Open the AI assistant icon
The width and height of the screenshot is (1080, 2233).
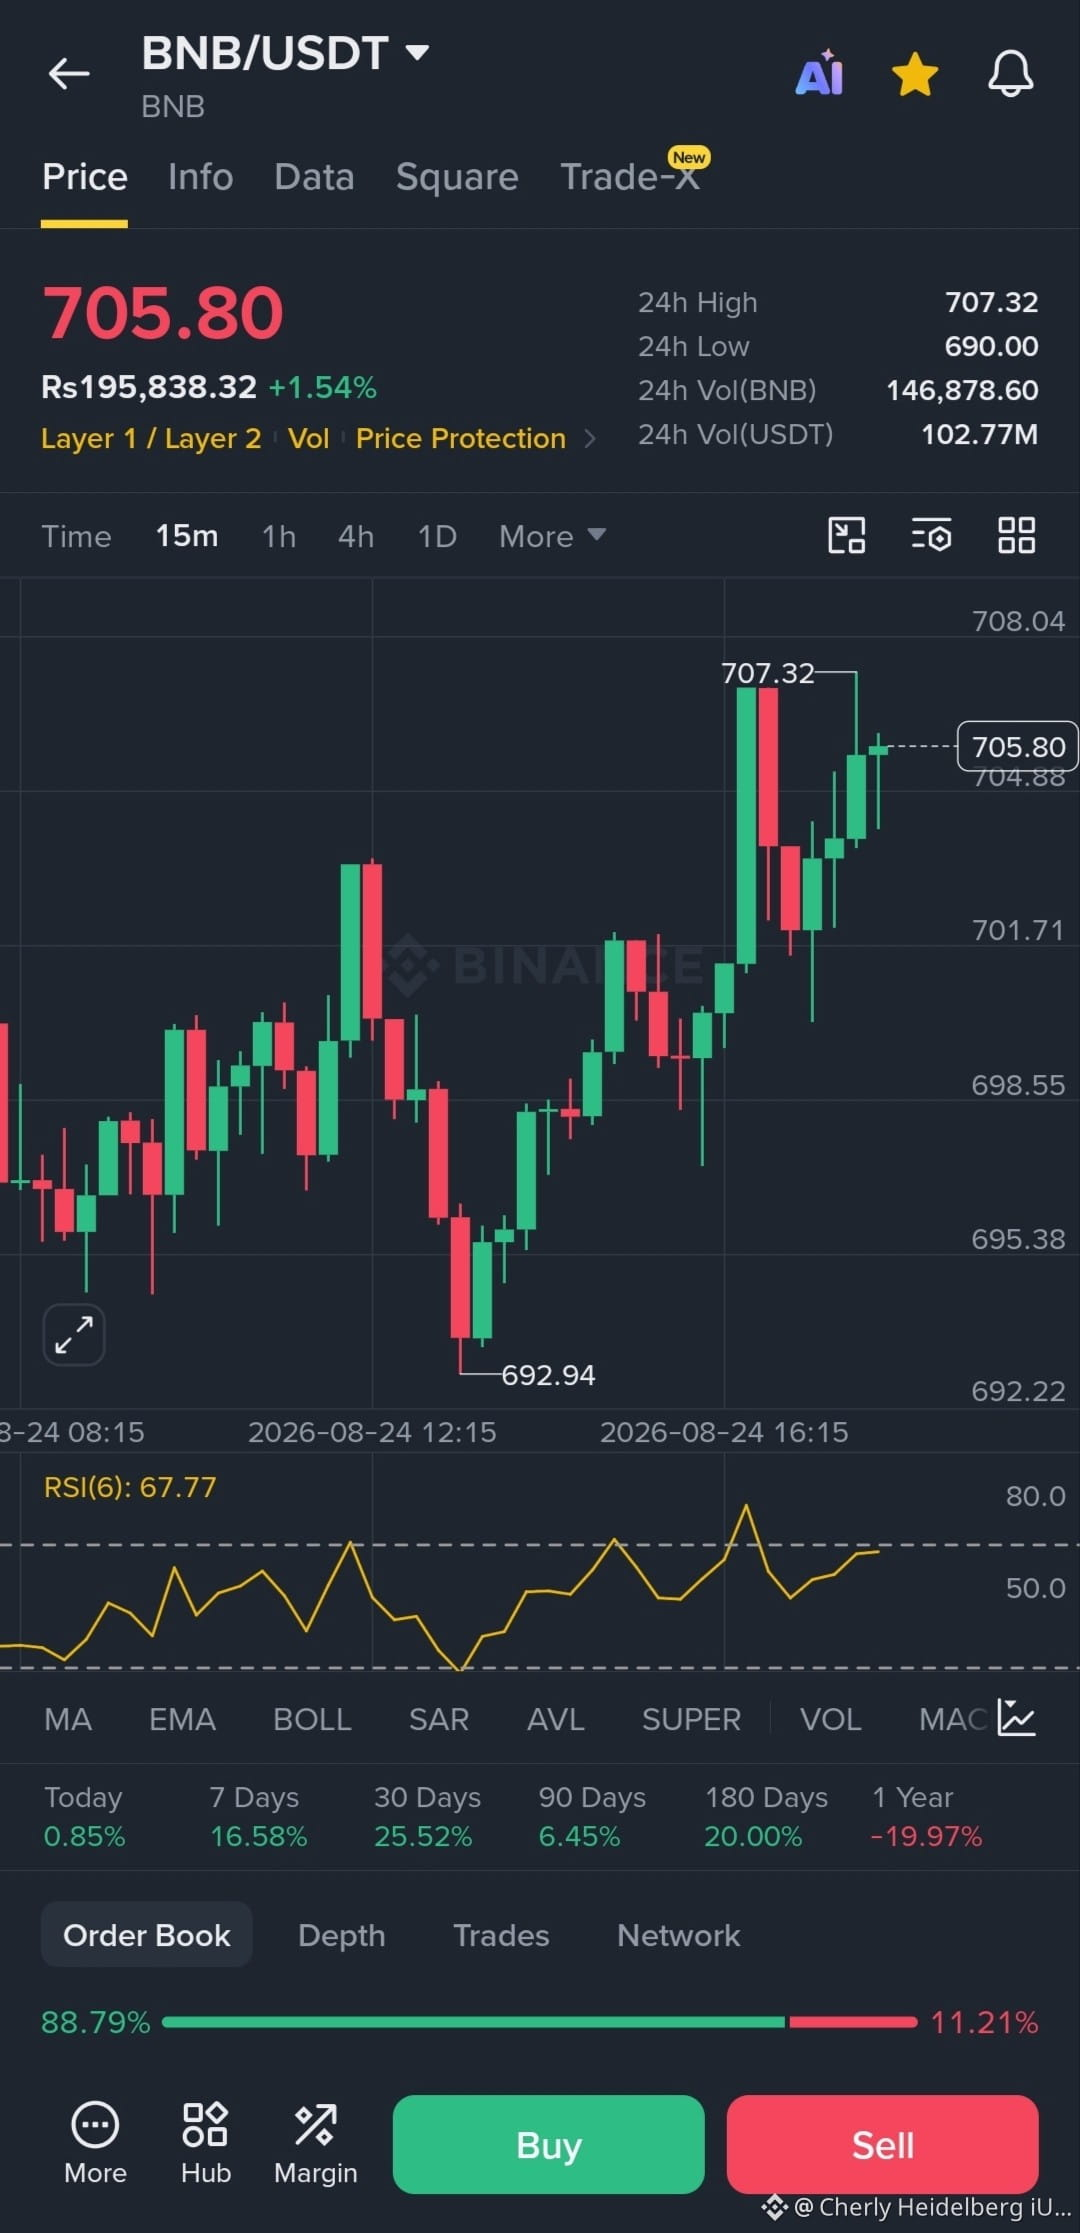819,73
